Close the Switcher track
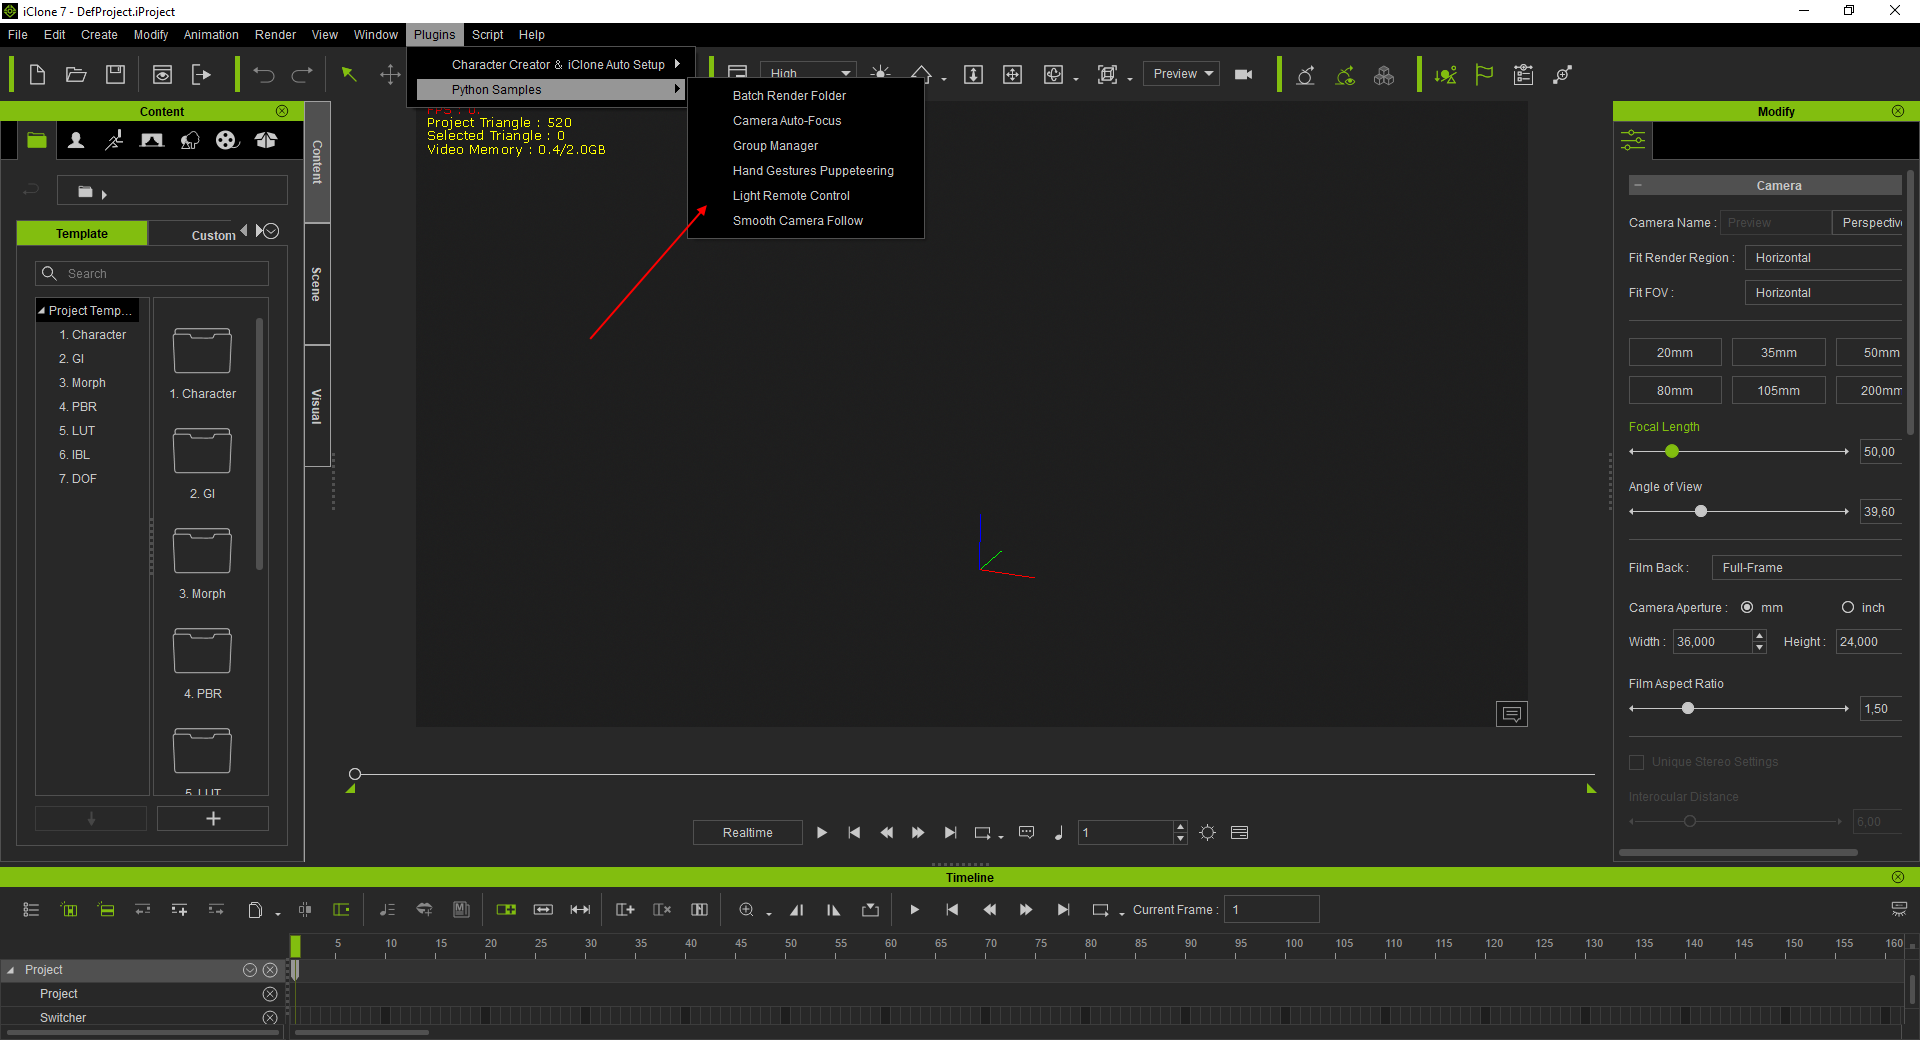 point(270,1017)
